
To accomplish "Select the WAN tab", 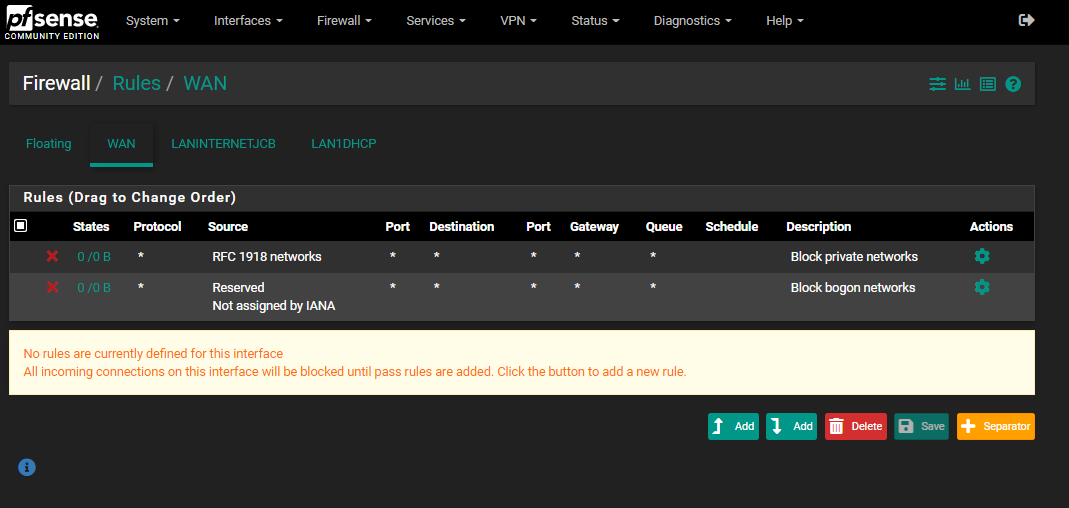I will pyautogui.click(x=121, y=144).
